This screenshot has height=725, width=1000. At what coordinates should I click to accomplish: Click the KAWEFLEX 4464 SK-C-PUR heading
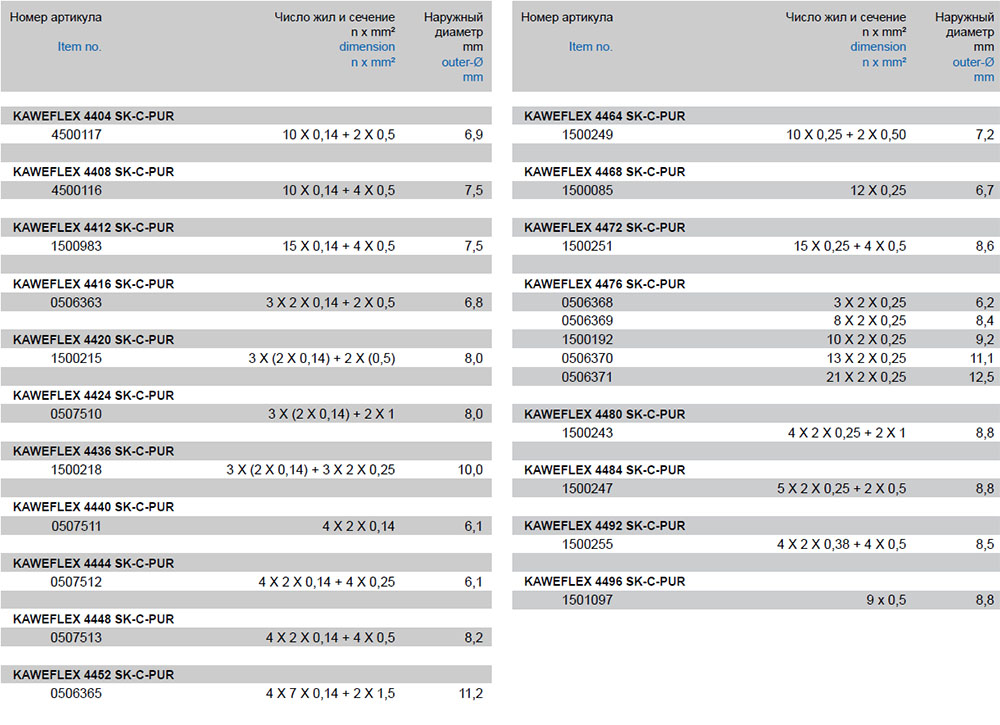coord(605,116)
